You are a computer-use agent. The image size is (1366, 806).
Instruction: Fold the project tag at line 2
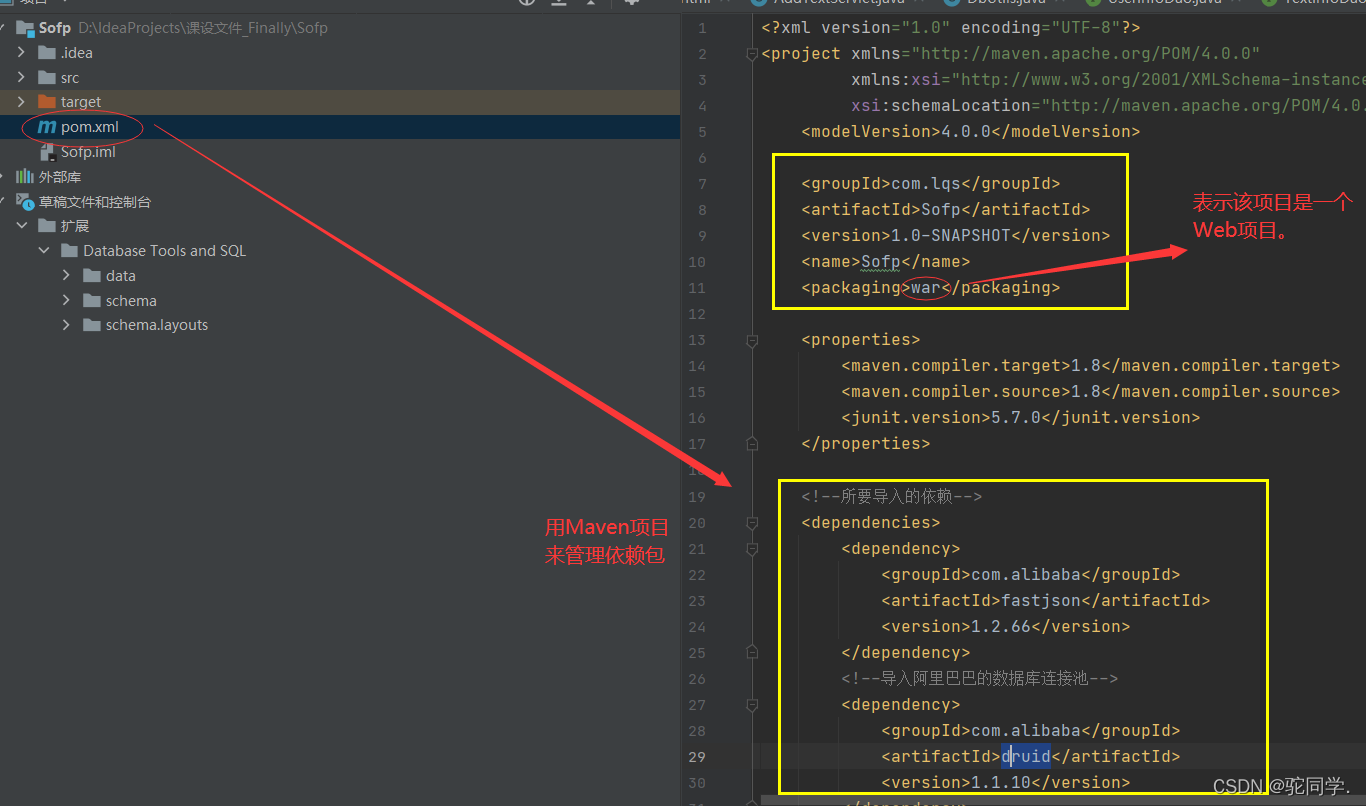tap(752, 54)
